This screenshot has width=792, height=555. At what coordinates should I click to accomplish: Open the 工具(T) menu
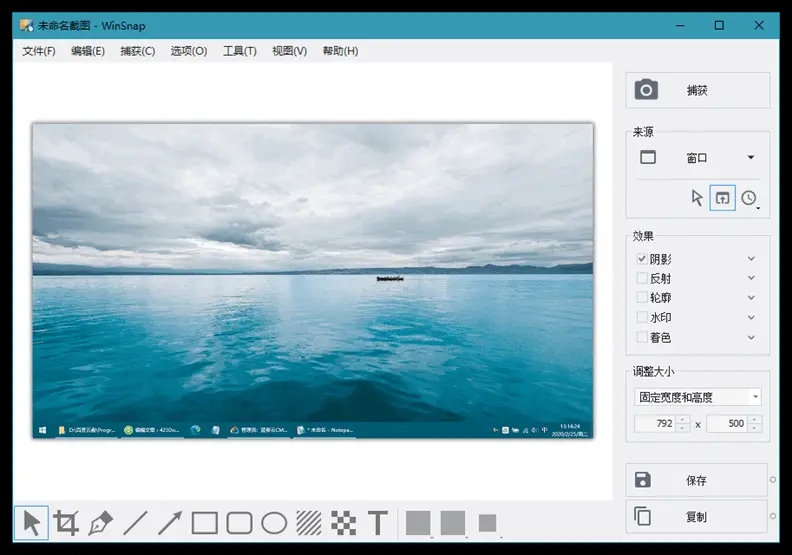pos(239,51)
